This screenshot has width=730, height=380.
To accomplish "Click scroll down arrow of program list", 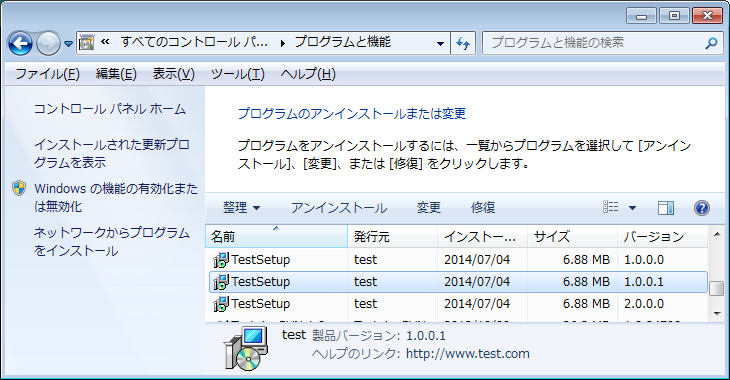I will 716,314.
